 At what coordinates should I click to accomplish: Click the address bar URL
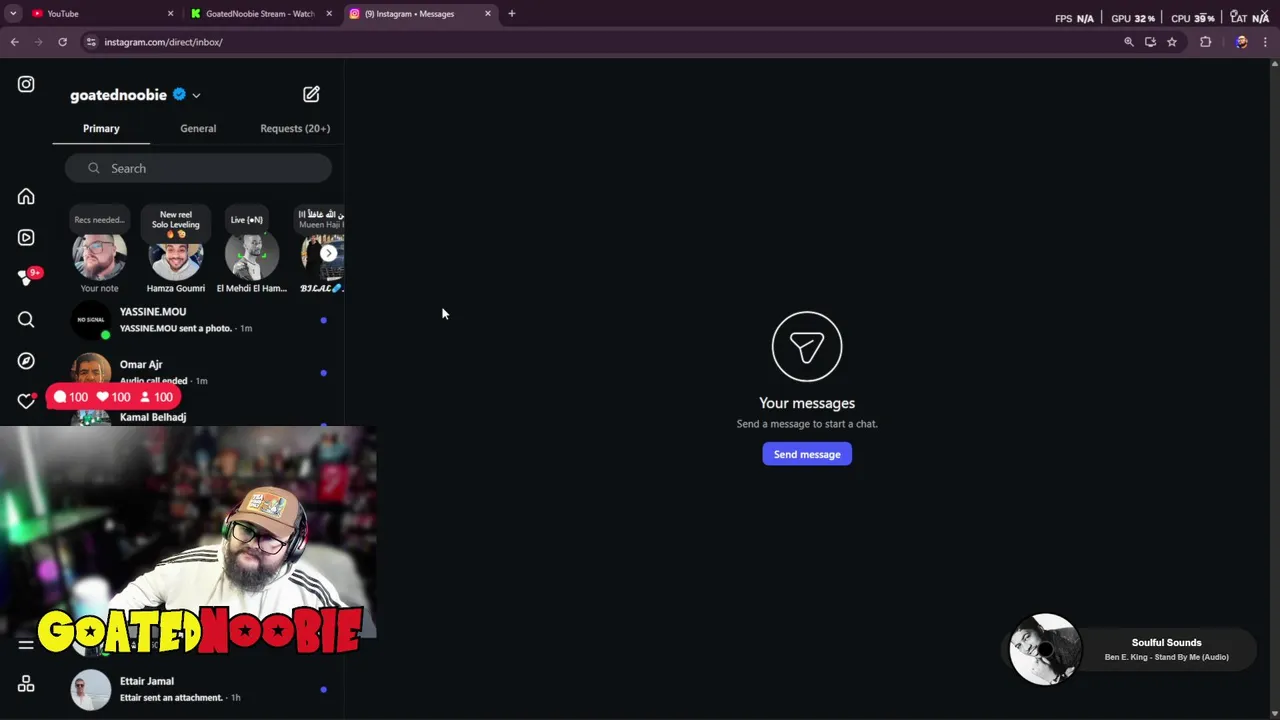tap(163, 42)
